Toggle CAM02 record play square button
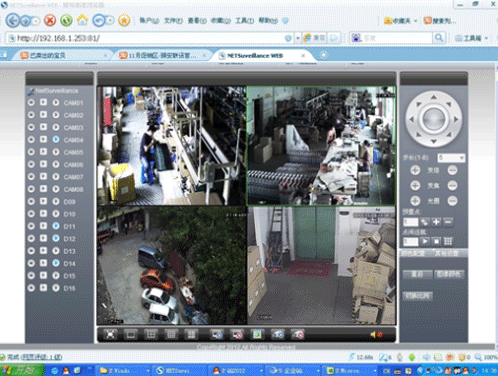The width and height of the screenshot is (498, 376). (43, 115)
